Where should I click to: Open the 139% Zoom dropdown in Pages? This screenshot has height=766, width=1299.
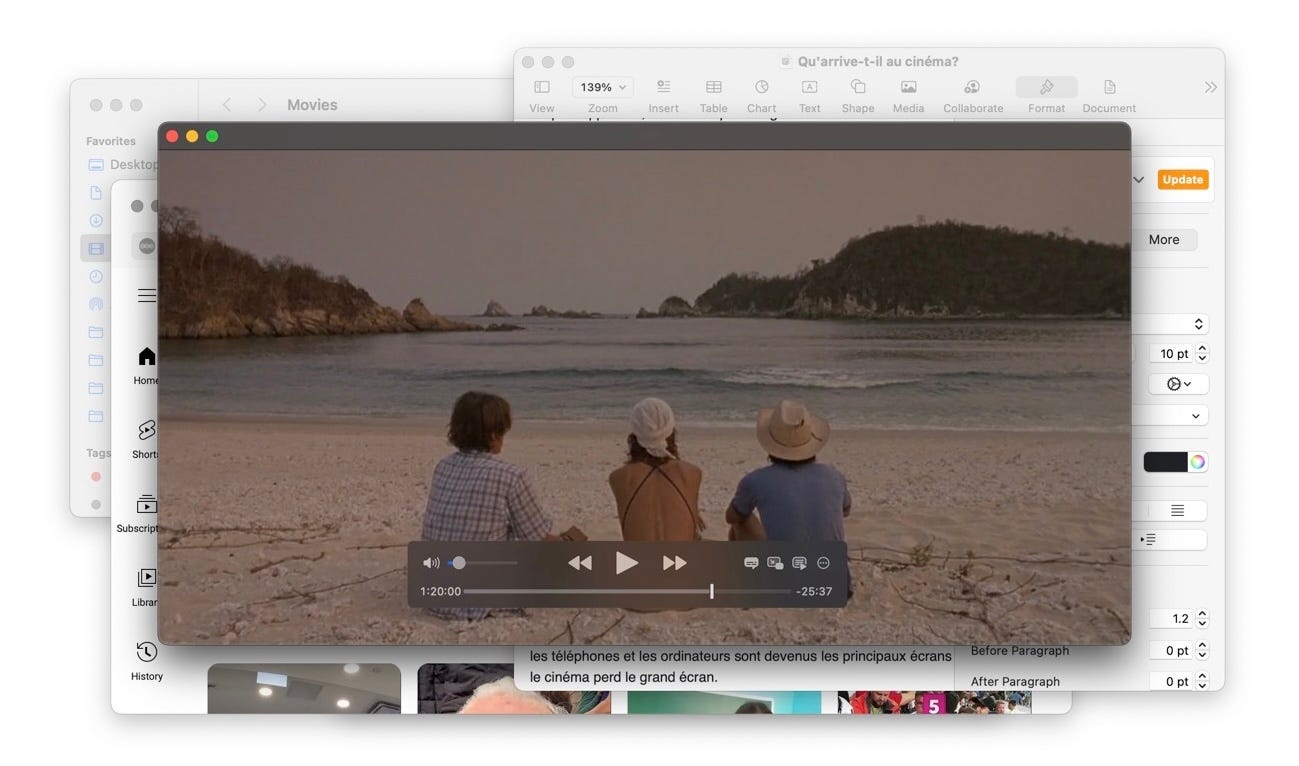click(602, 87)
